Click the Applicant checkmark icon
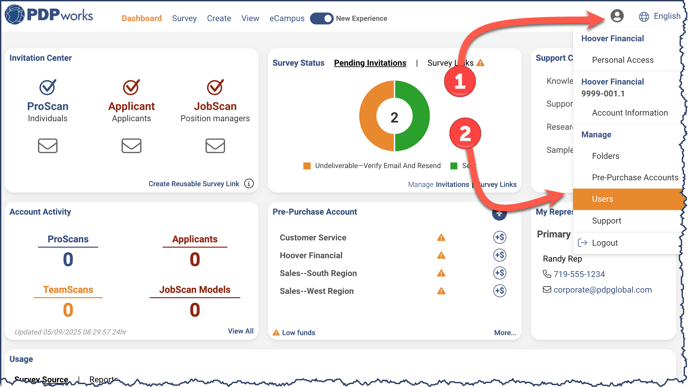The height and width of the screenshot is (387, 688). [131, 87]
